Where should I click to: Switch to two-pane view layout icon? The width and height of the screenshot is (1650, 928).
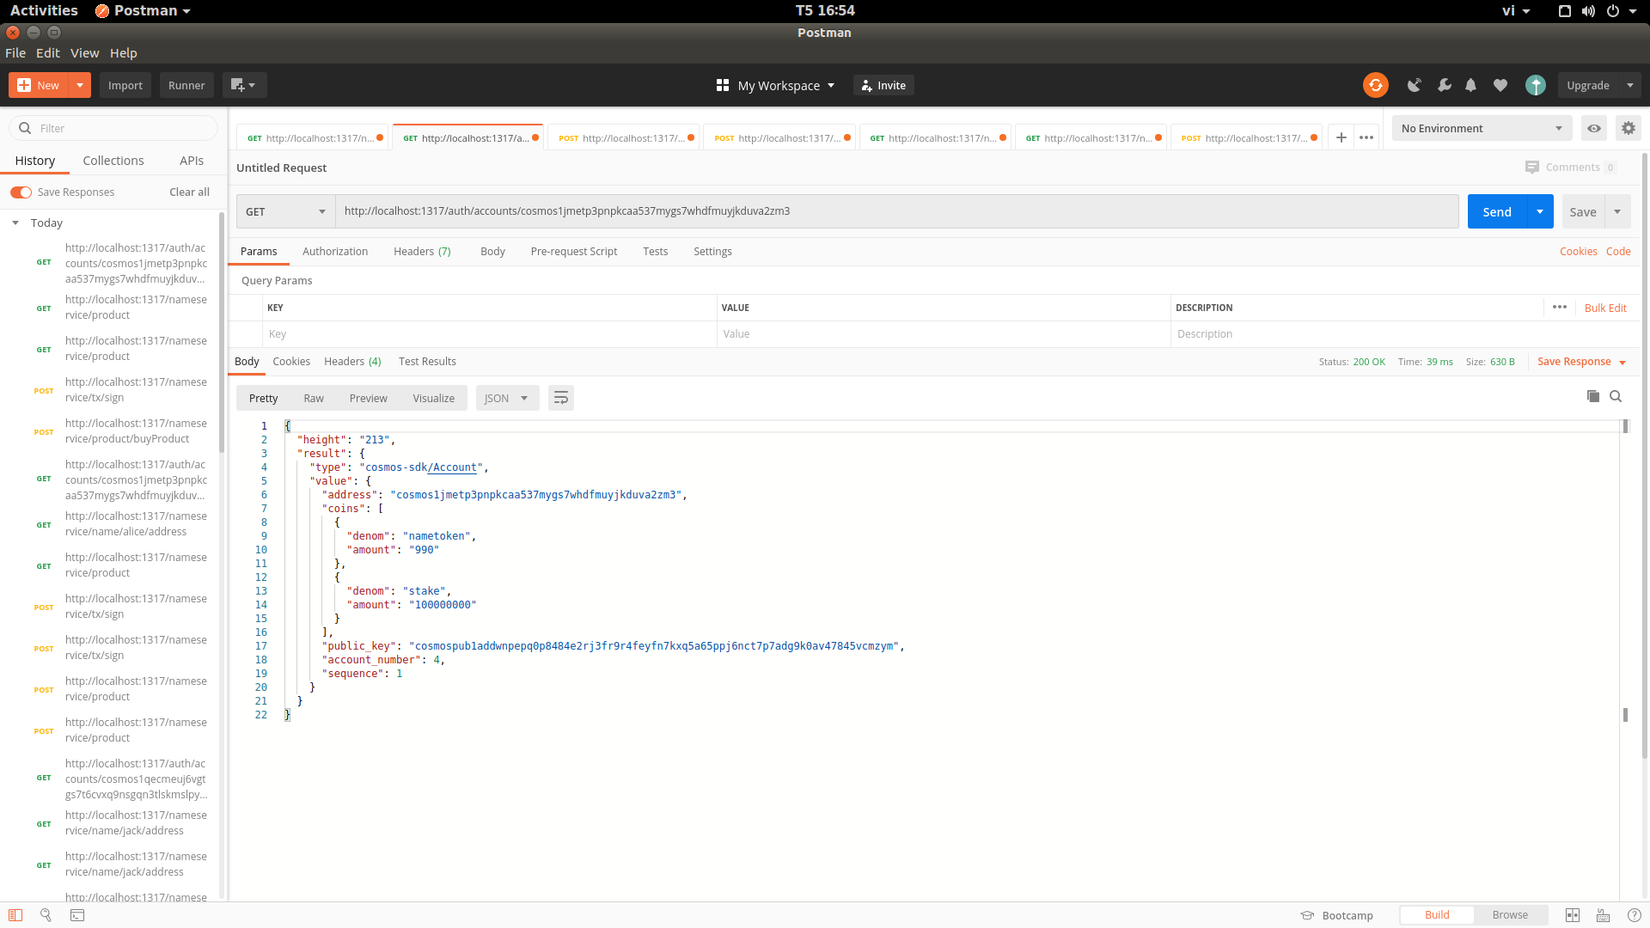point(1573,915)
